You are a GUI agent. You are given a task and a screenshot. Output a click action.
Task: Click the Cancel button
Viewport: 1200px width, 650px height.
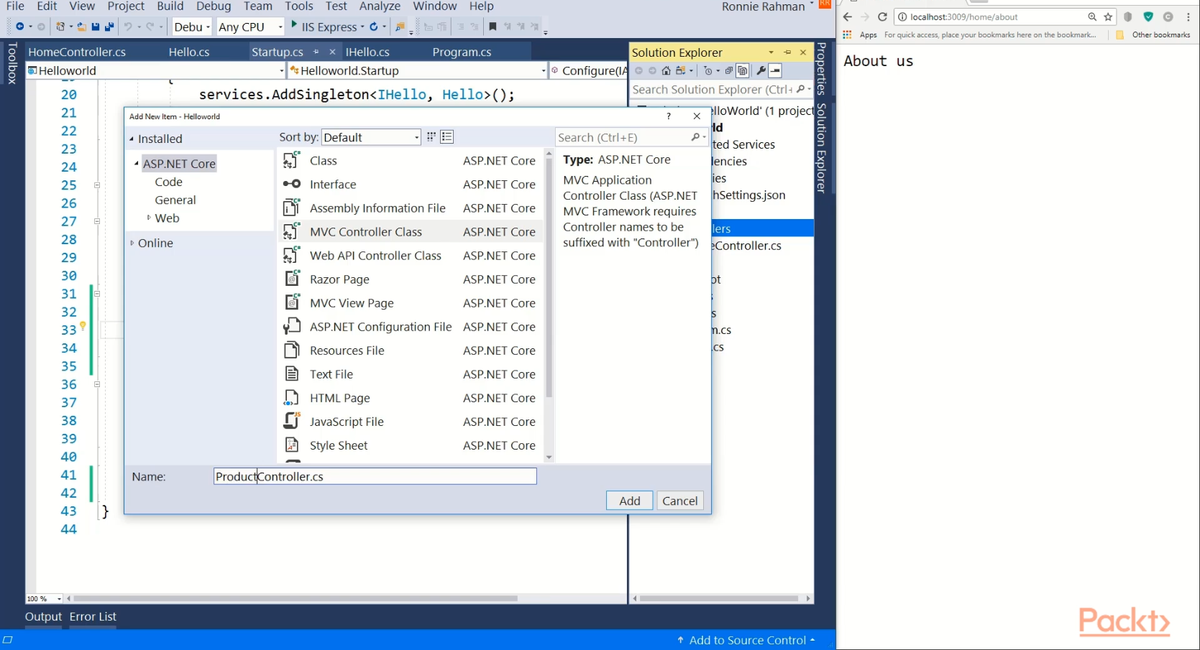point(680,501)
